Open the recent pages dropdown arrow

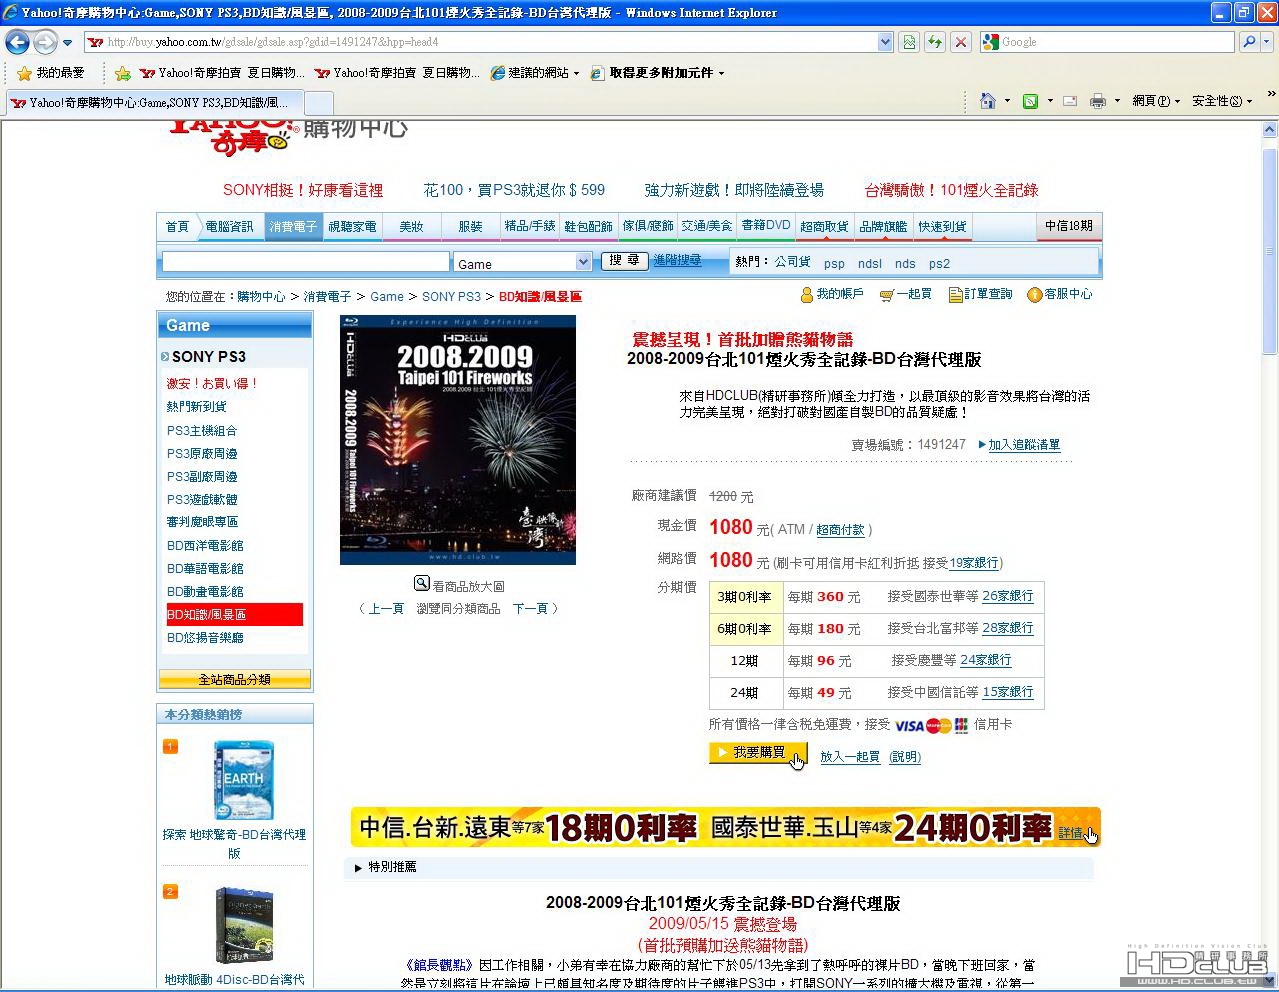[67, 43]
